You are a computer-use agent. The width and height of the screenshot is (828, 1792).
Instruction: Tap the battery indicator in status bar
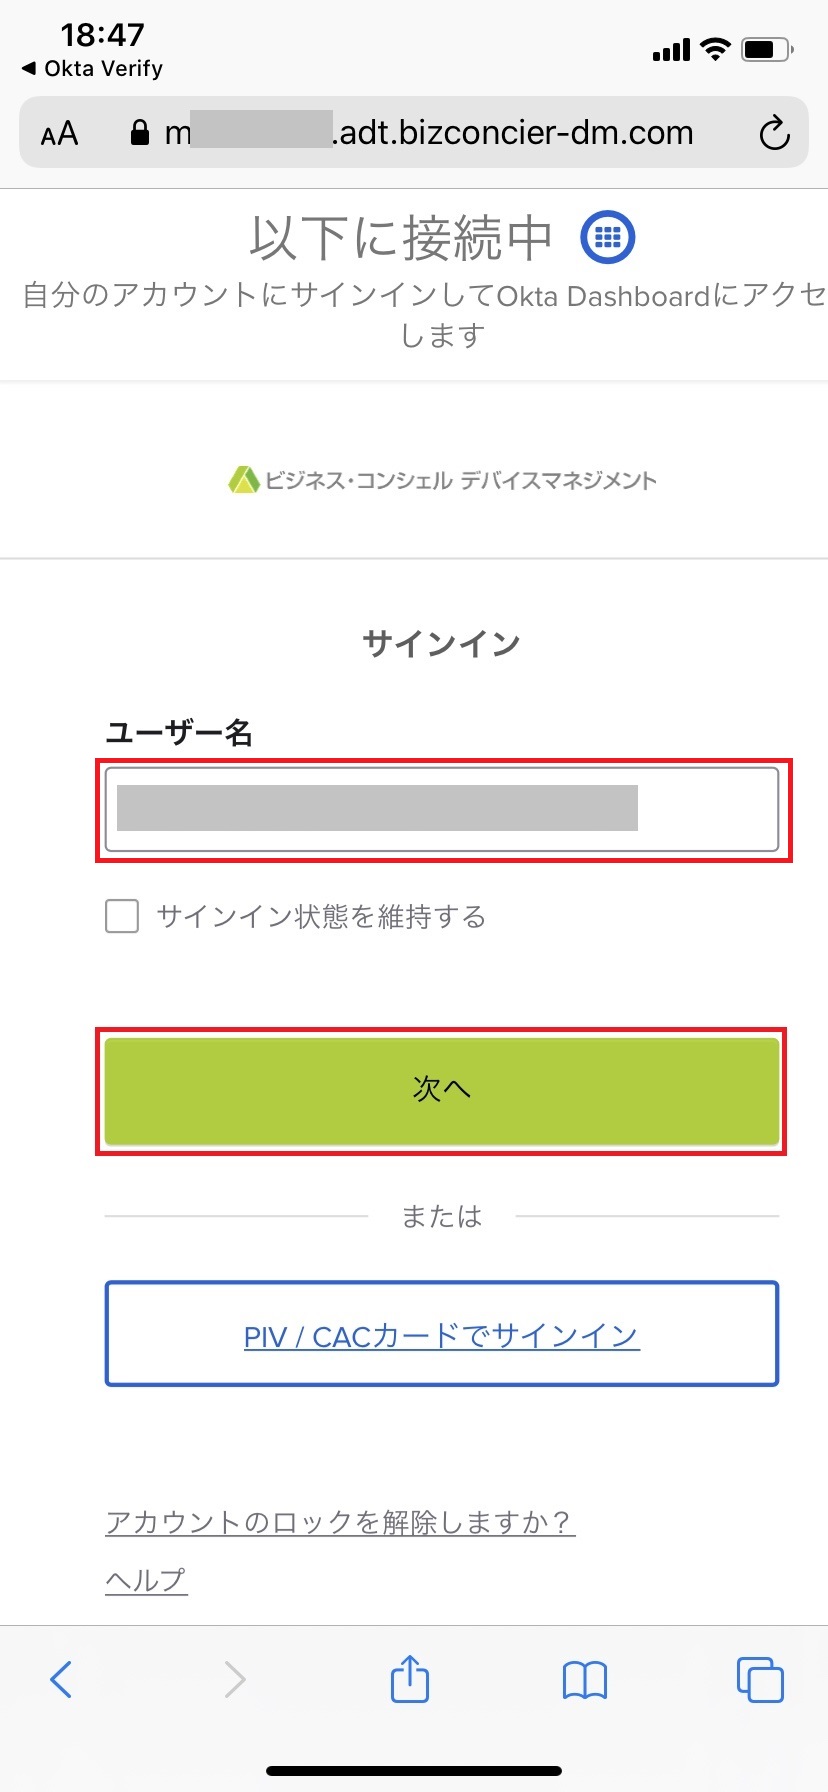pos(766,50)
